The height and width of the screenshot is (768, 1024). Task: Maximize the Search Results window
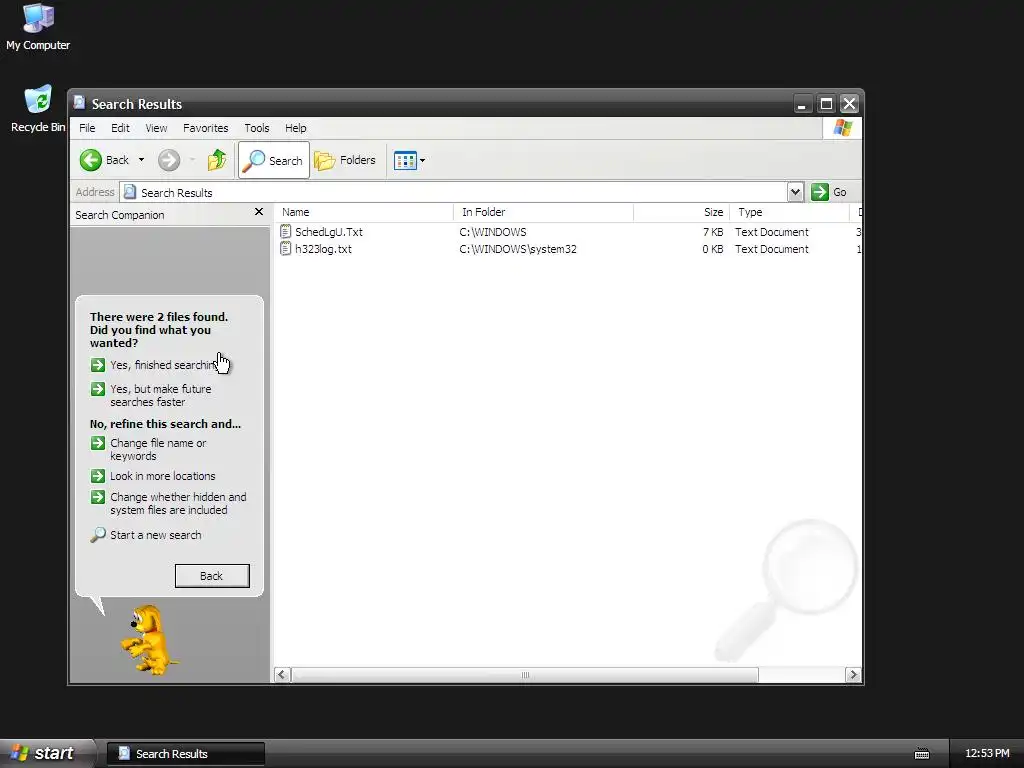pos(826,104)
